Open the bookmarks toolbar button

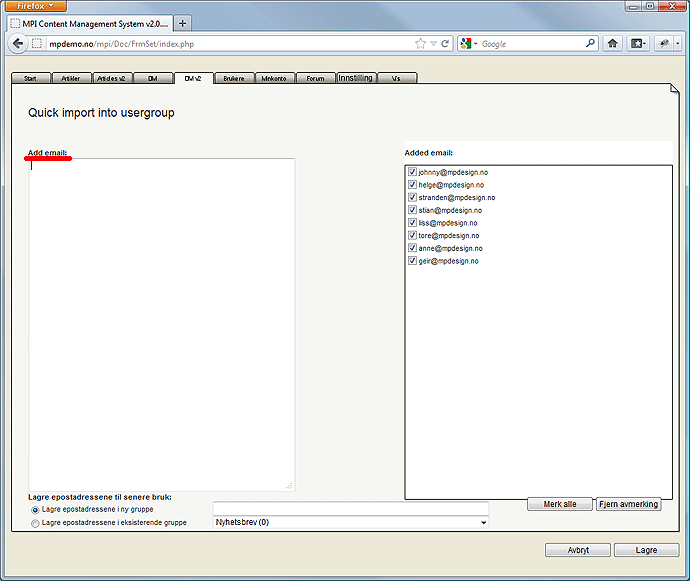point(638,43)
